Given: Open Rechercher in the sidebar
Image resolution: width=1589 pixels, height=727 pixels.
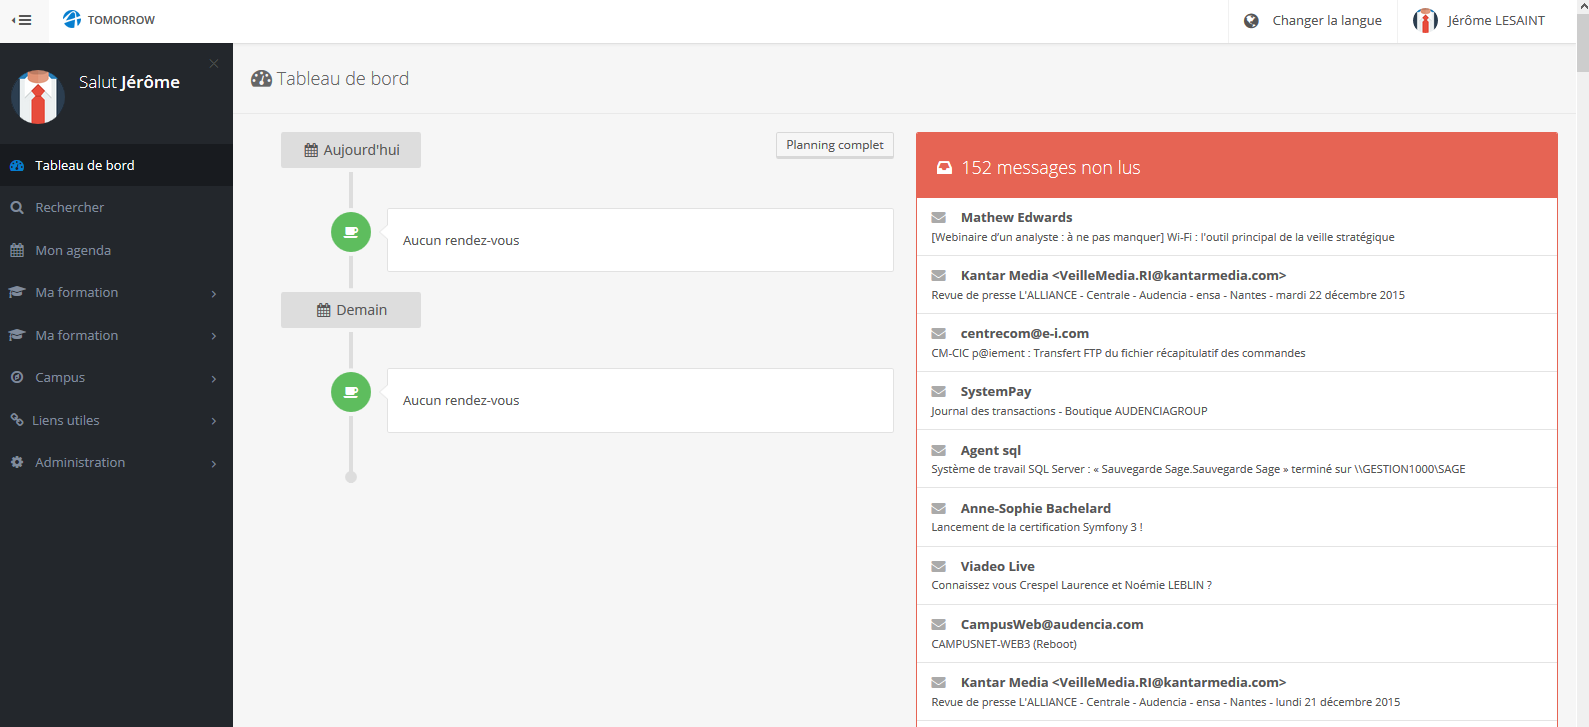Looking at the screenshot, I should (x=116, y=208).
